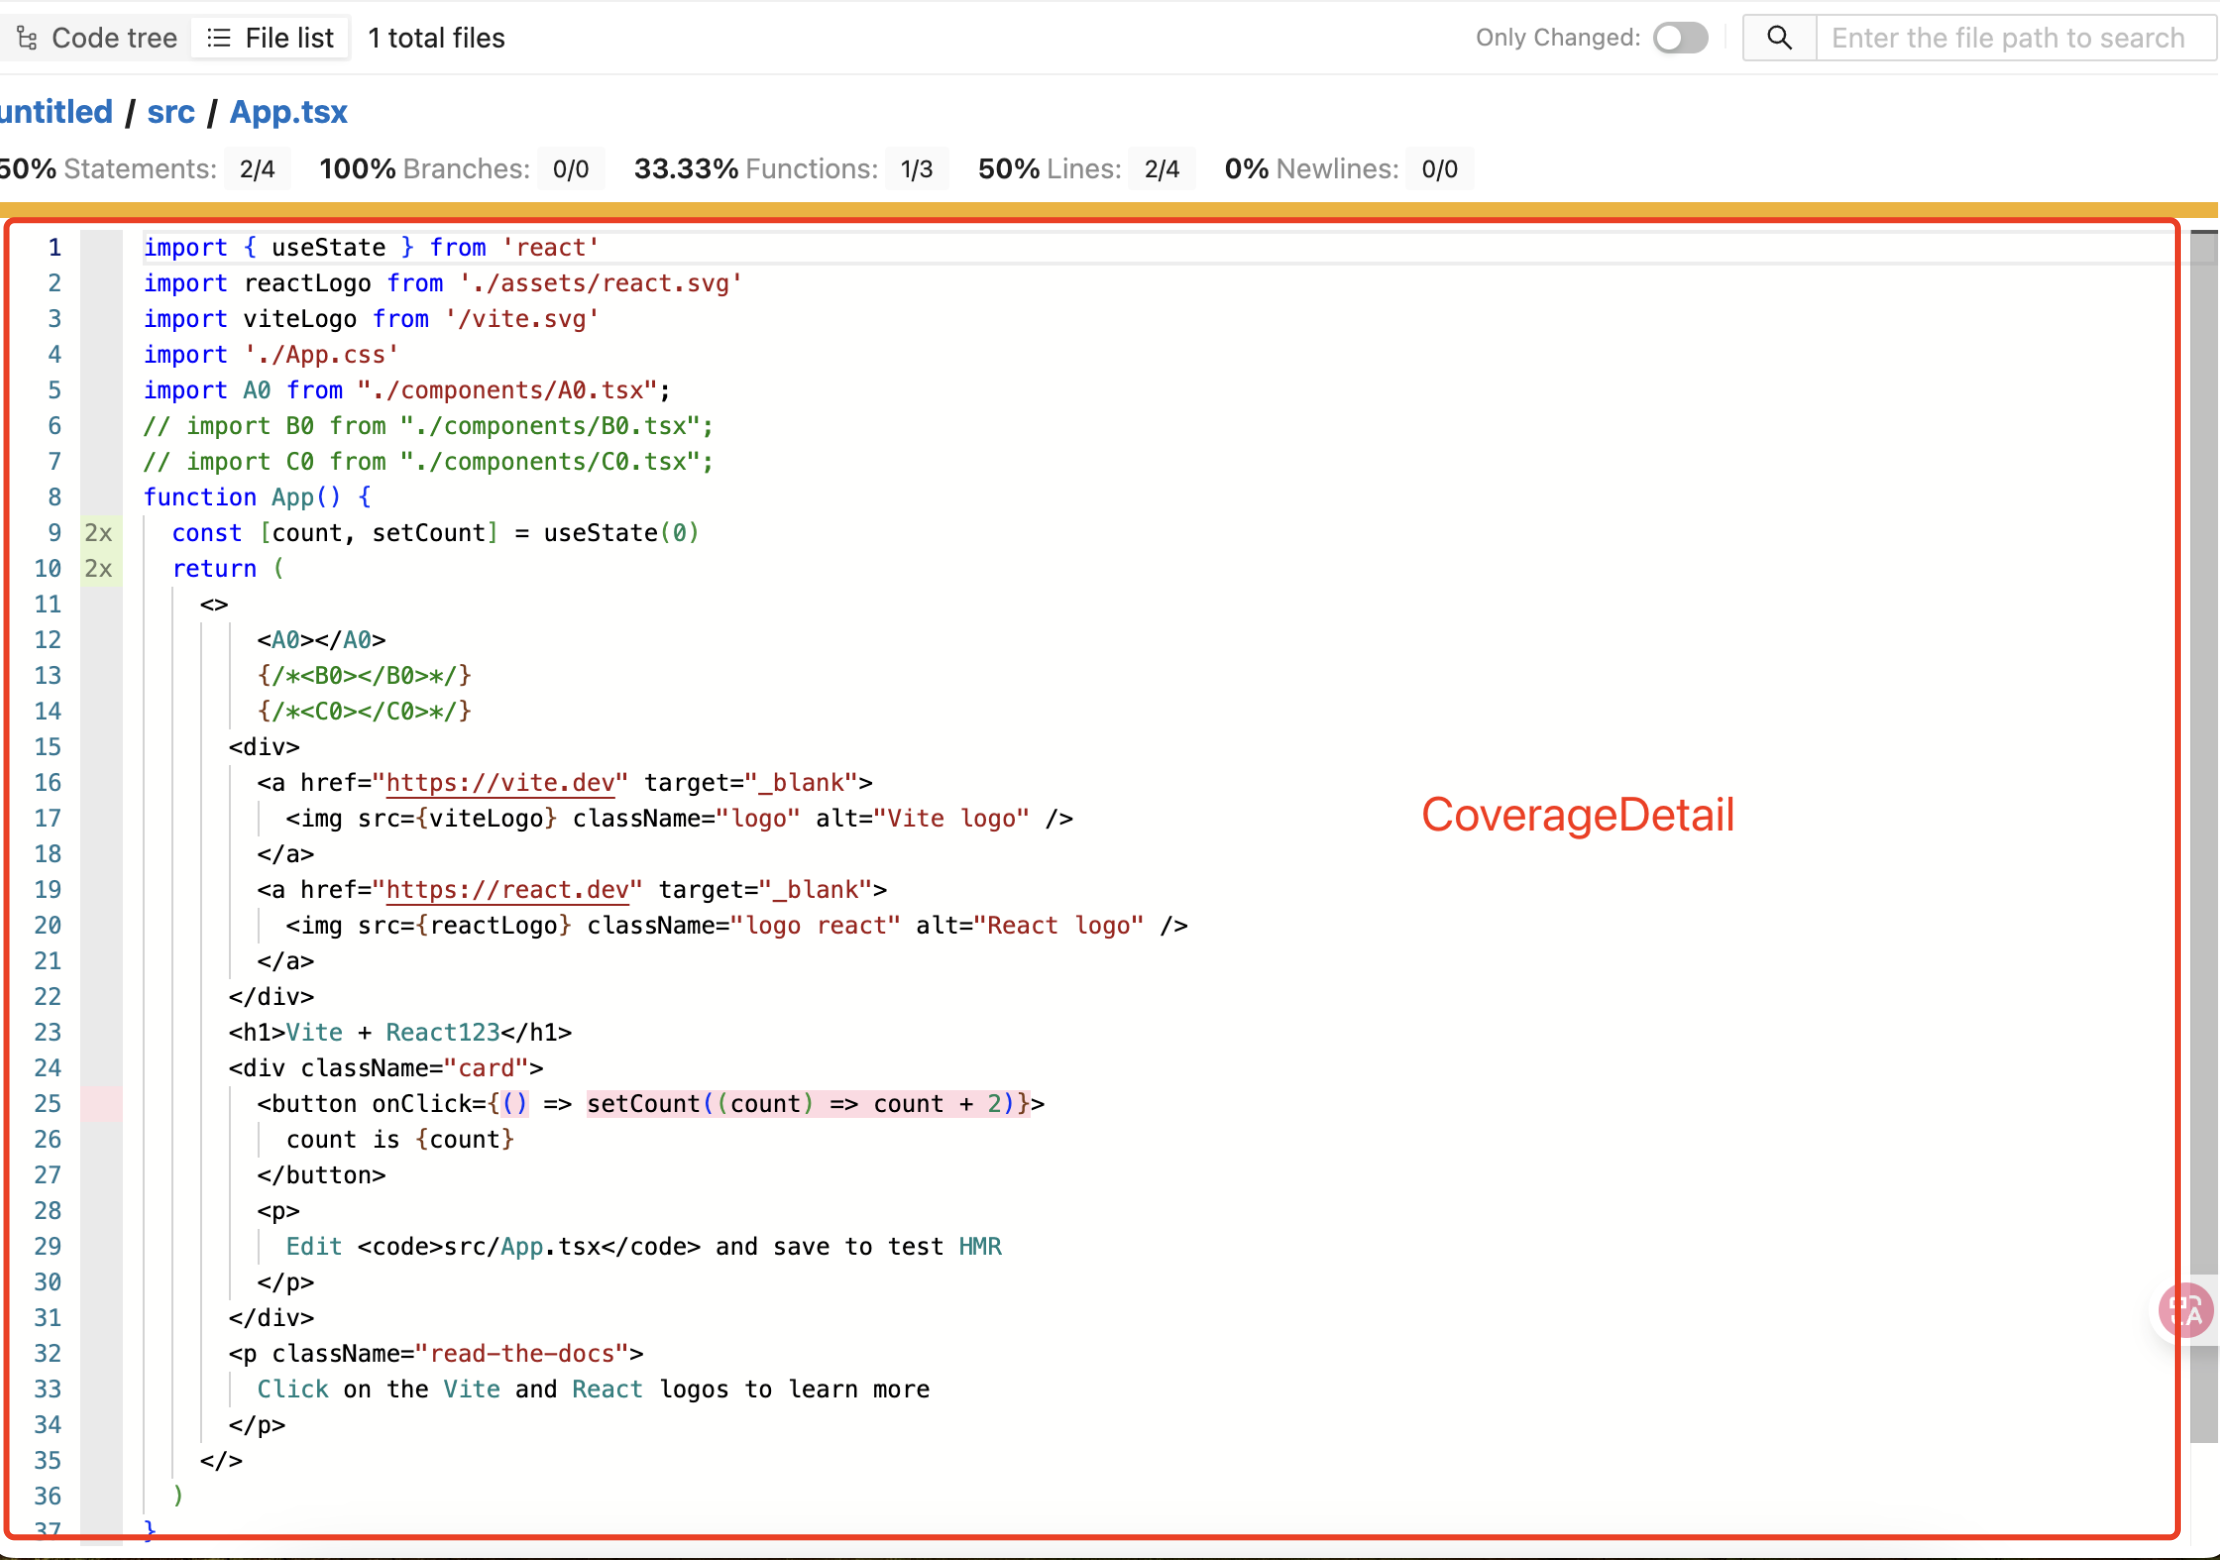Viewport: 2220px width, 1560px height.
Task: Open the src breadcrumb link
Action: [x=171, y=111]
